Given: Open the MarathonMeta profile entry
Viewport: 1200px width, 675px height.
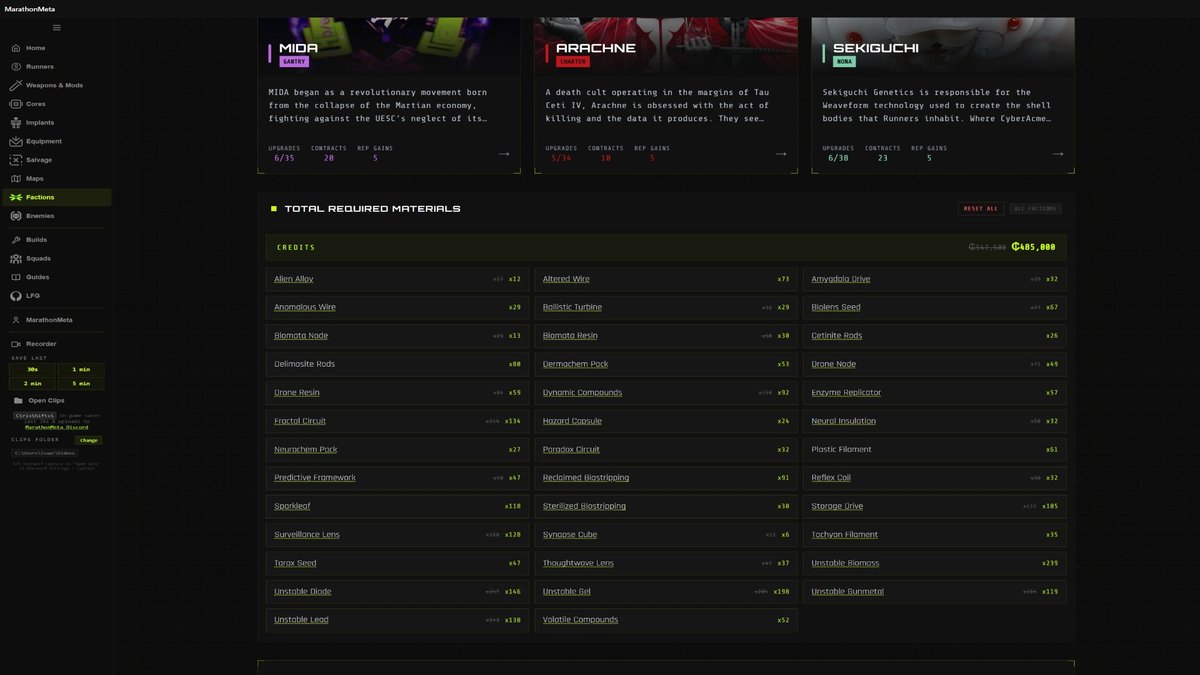Looking at the screenshot, I should click(x=57, y=320).
